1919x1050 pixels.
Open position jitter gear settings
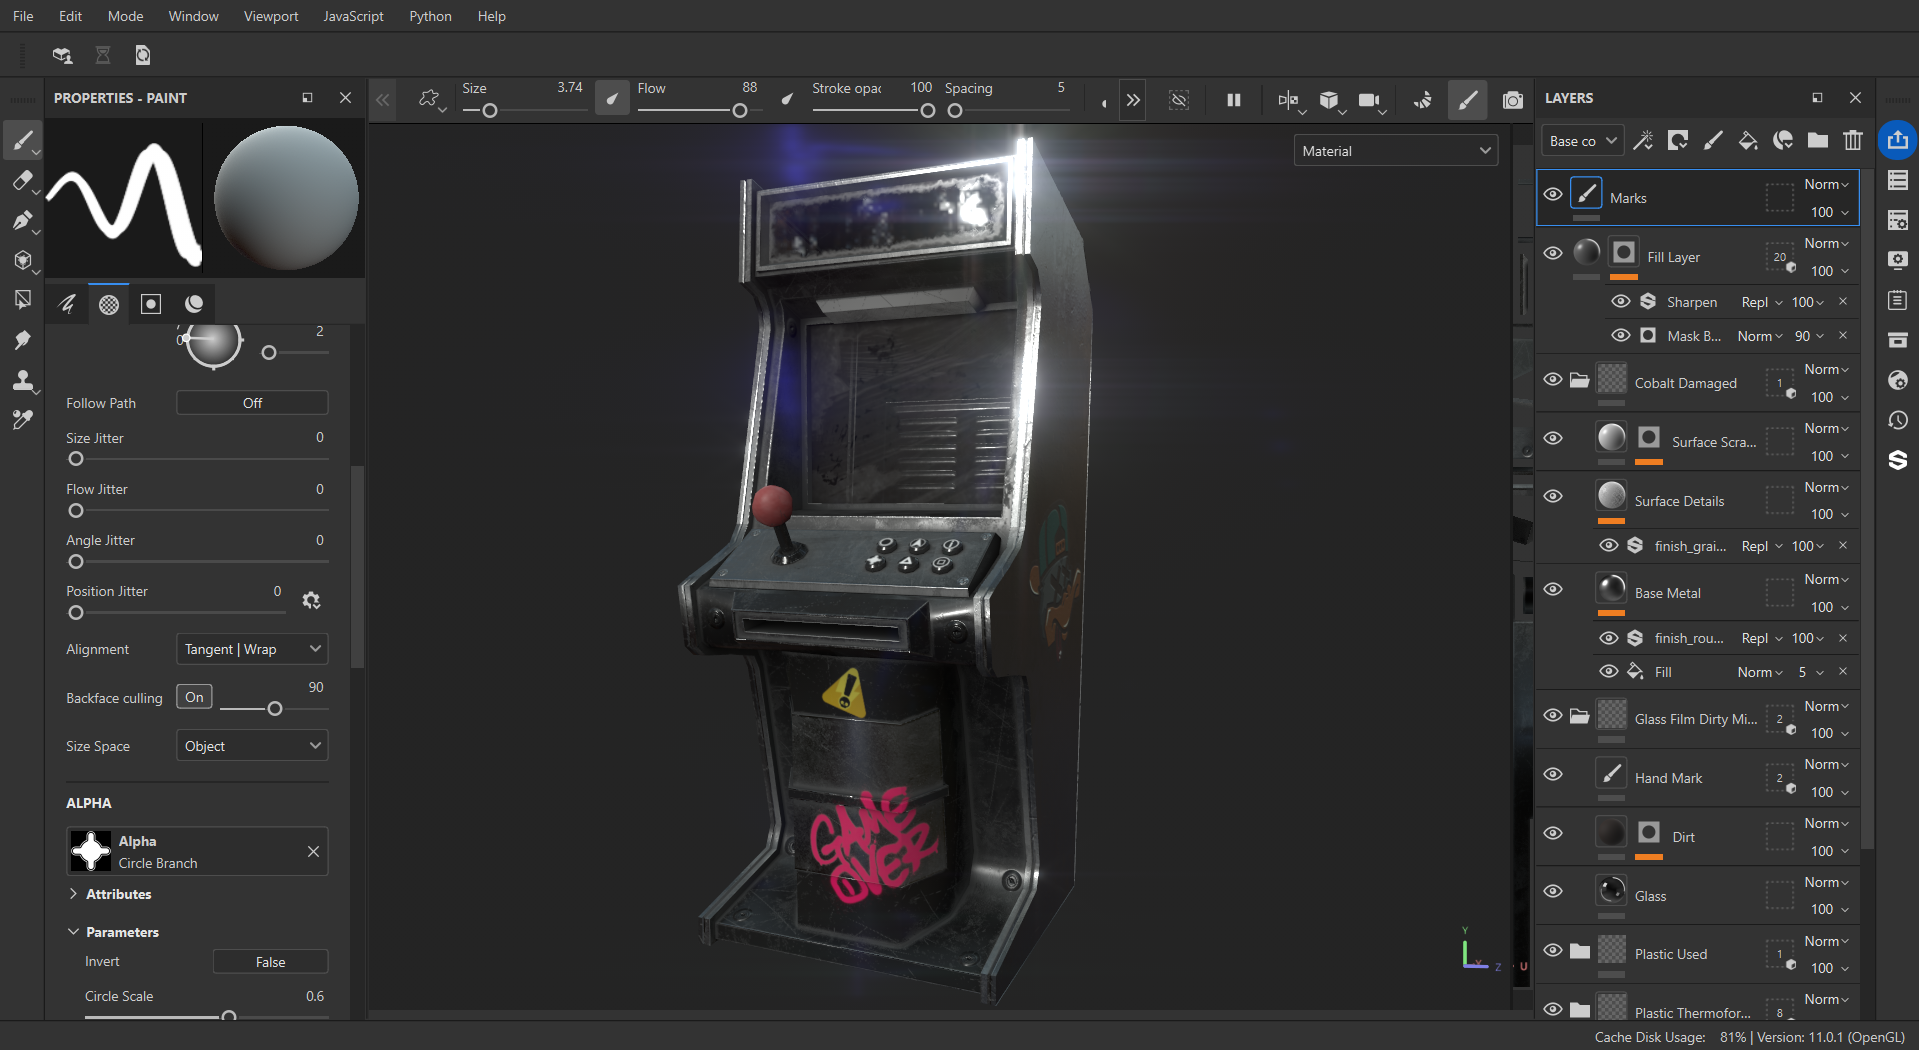[311, 600]
